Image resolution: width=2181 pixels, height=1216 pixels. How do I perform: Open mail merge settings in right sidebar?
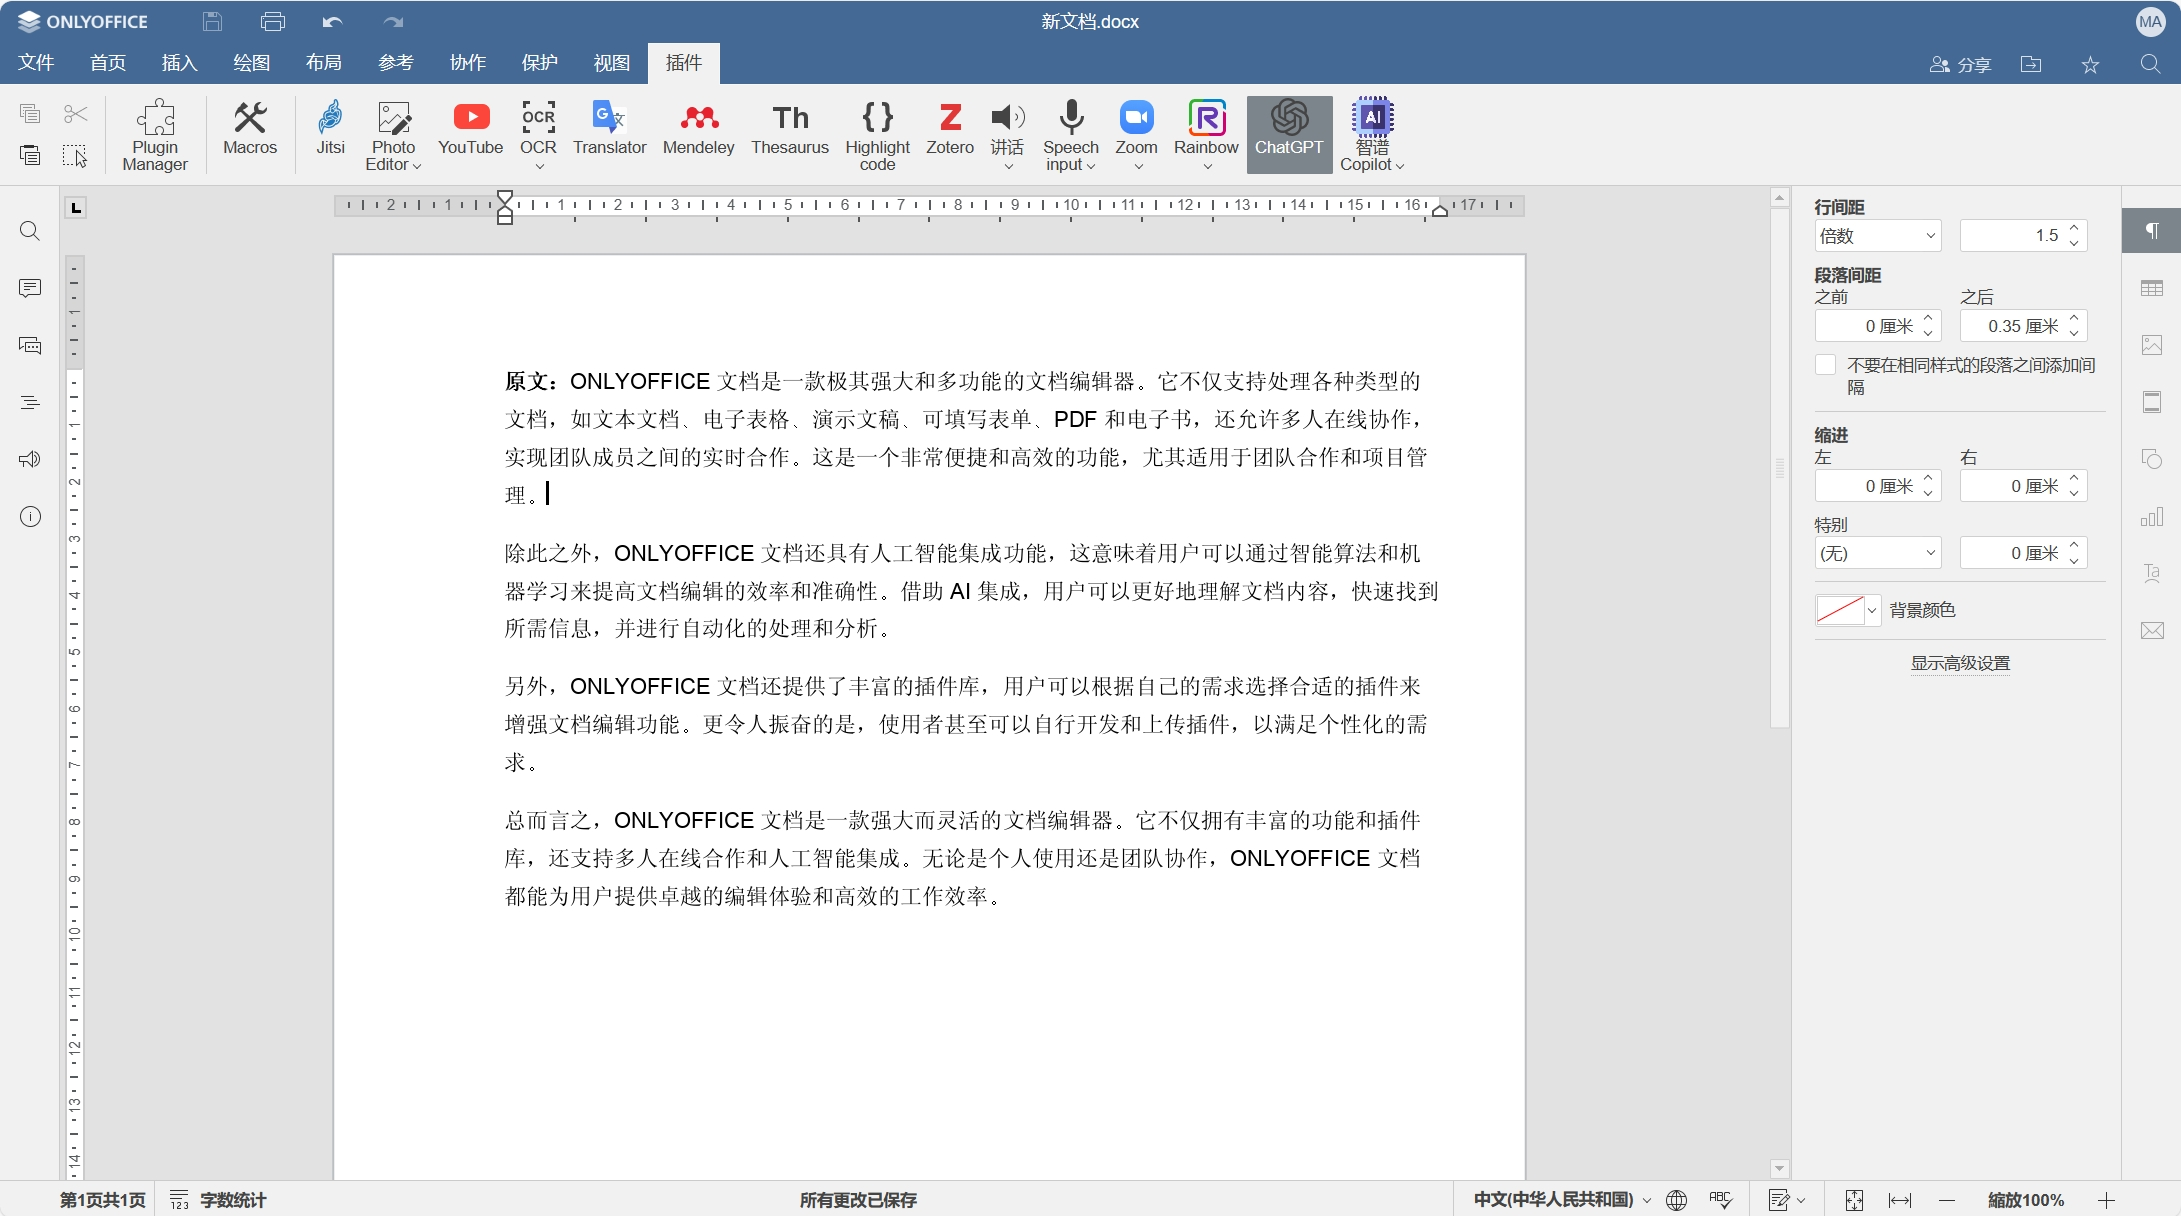pos(2152,630)
